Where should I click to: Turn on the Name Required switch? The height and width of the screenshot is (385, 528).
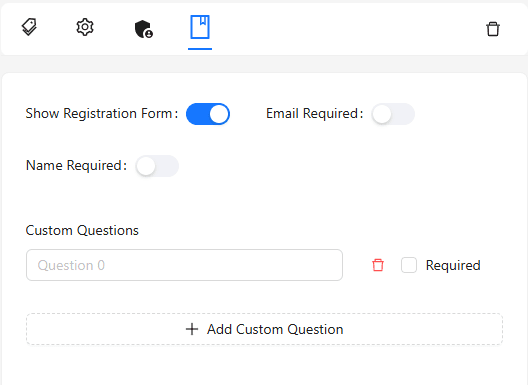click(x=157, y=166)
